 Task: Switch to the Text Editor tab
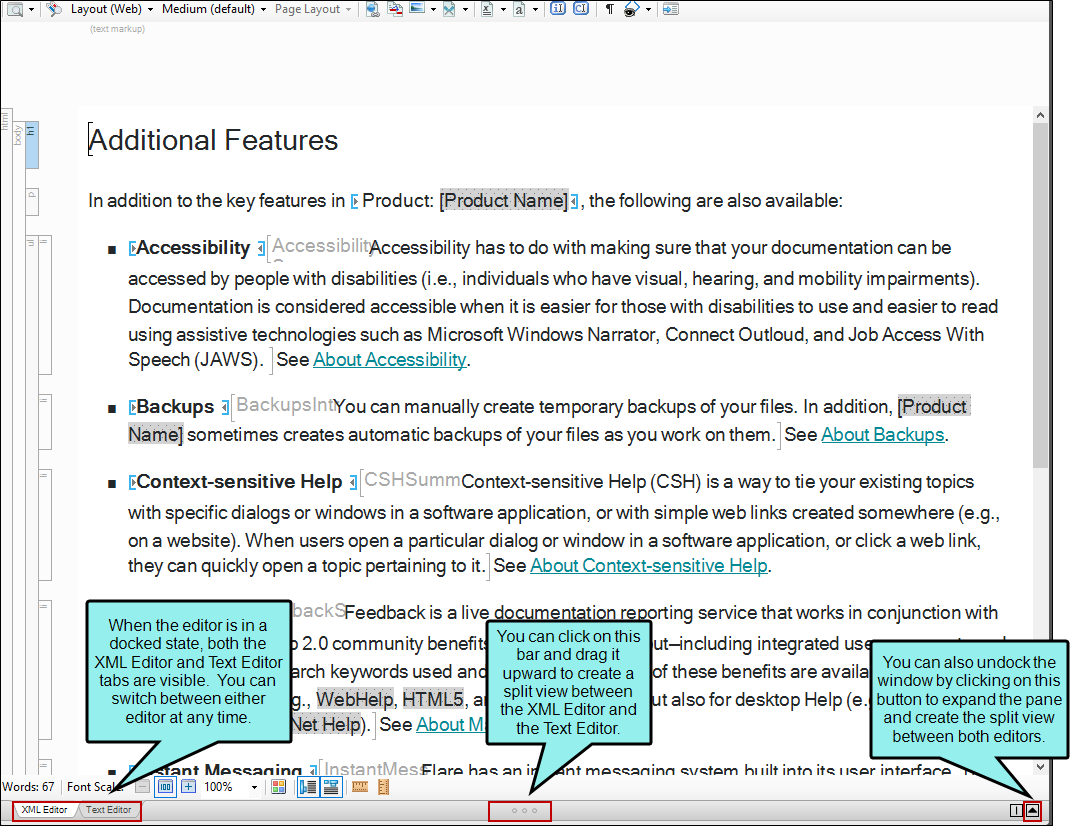pos(108,810)
